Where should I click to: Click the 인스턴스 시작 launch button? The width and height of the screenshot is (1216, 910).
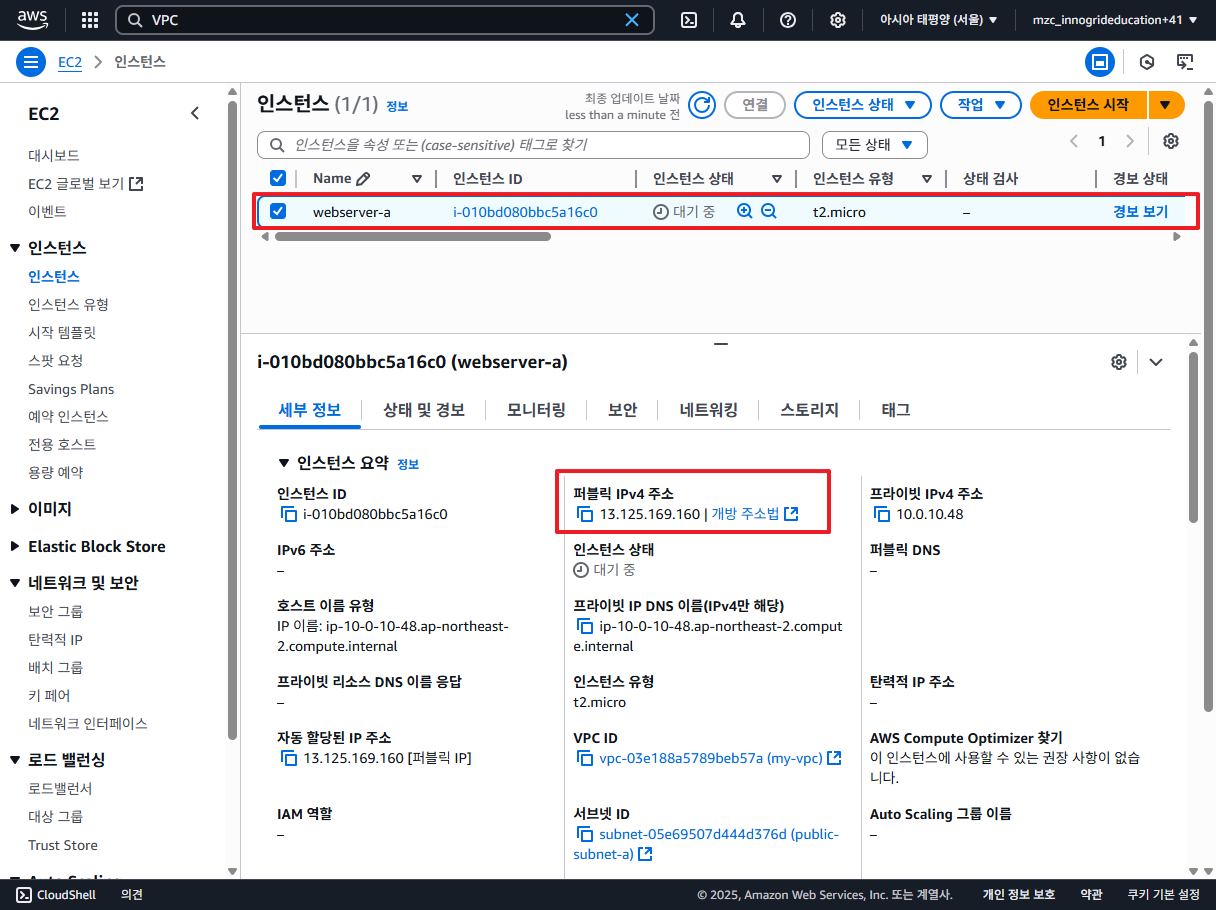tap(1089, 105)
